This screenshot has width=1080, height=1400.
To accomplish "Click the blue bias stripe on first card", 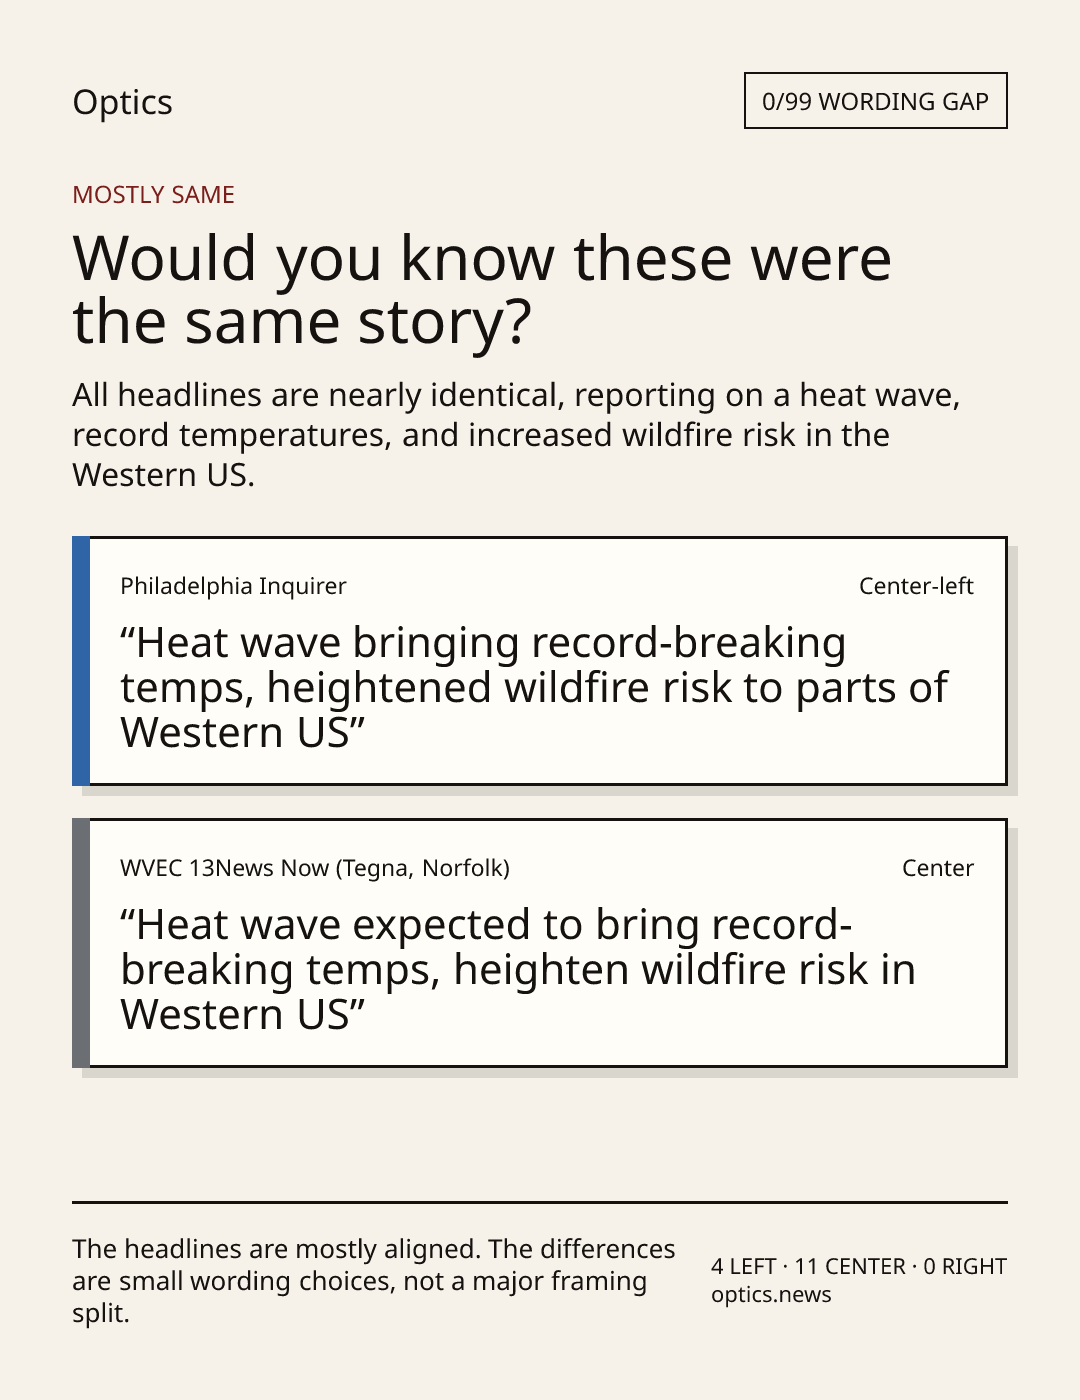I will click(x=81, y=661).
